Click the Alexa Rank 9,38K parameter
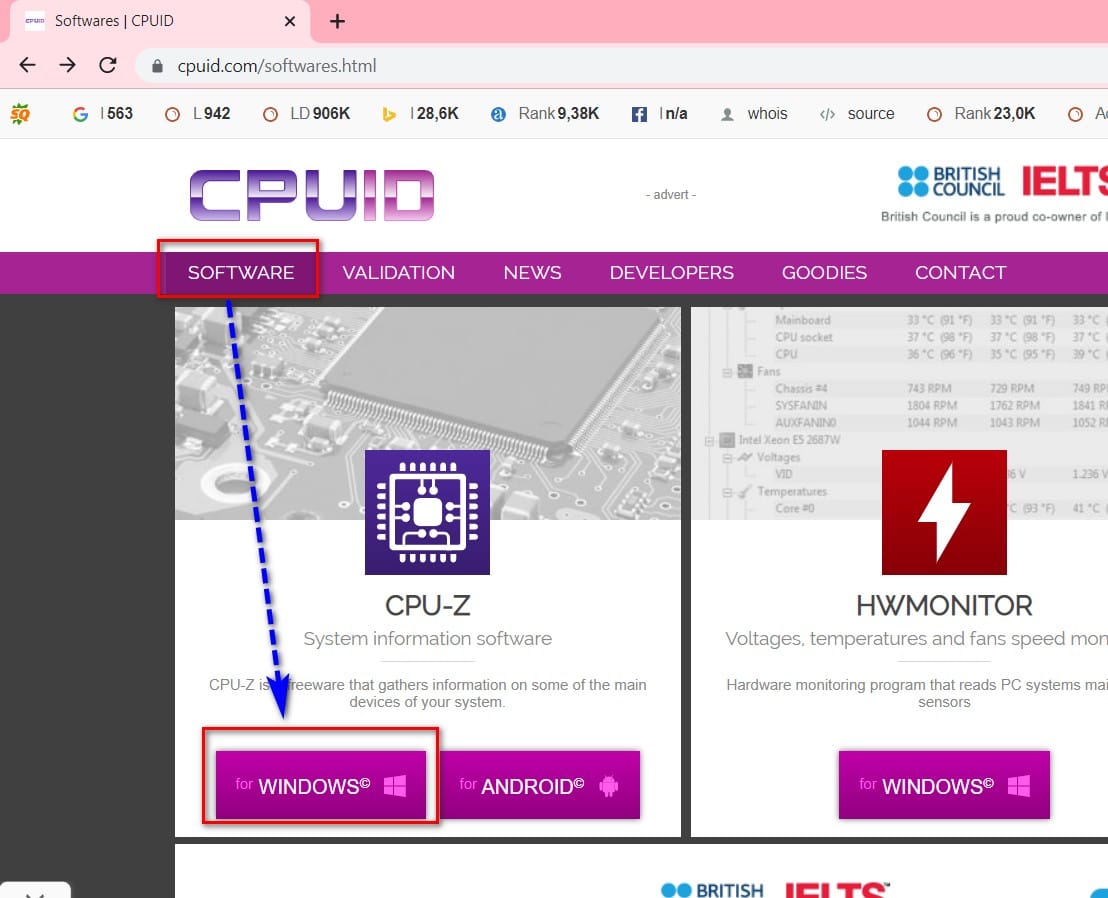1108x898 pixels. [545, 114]
